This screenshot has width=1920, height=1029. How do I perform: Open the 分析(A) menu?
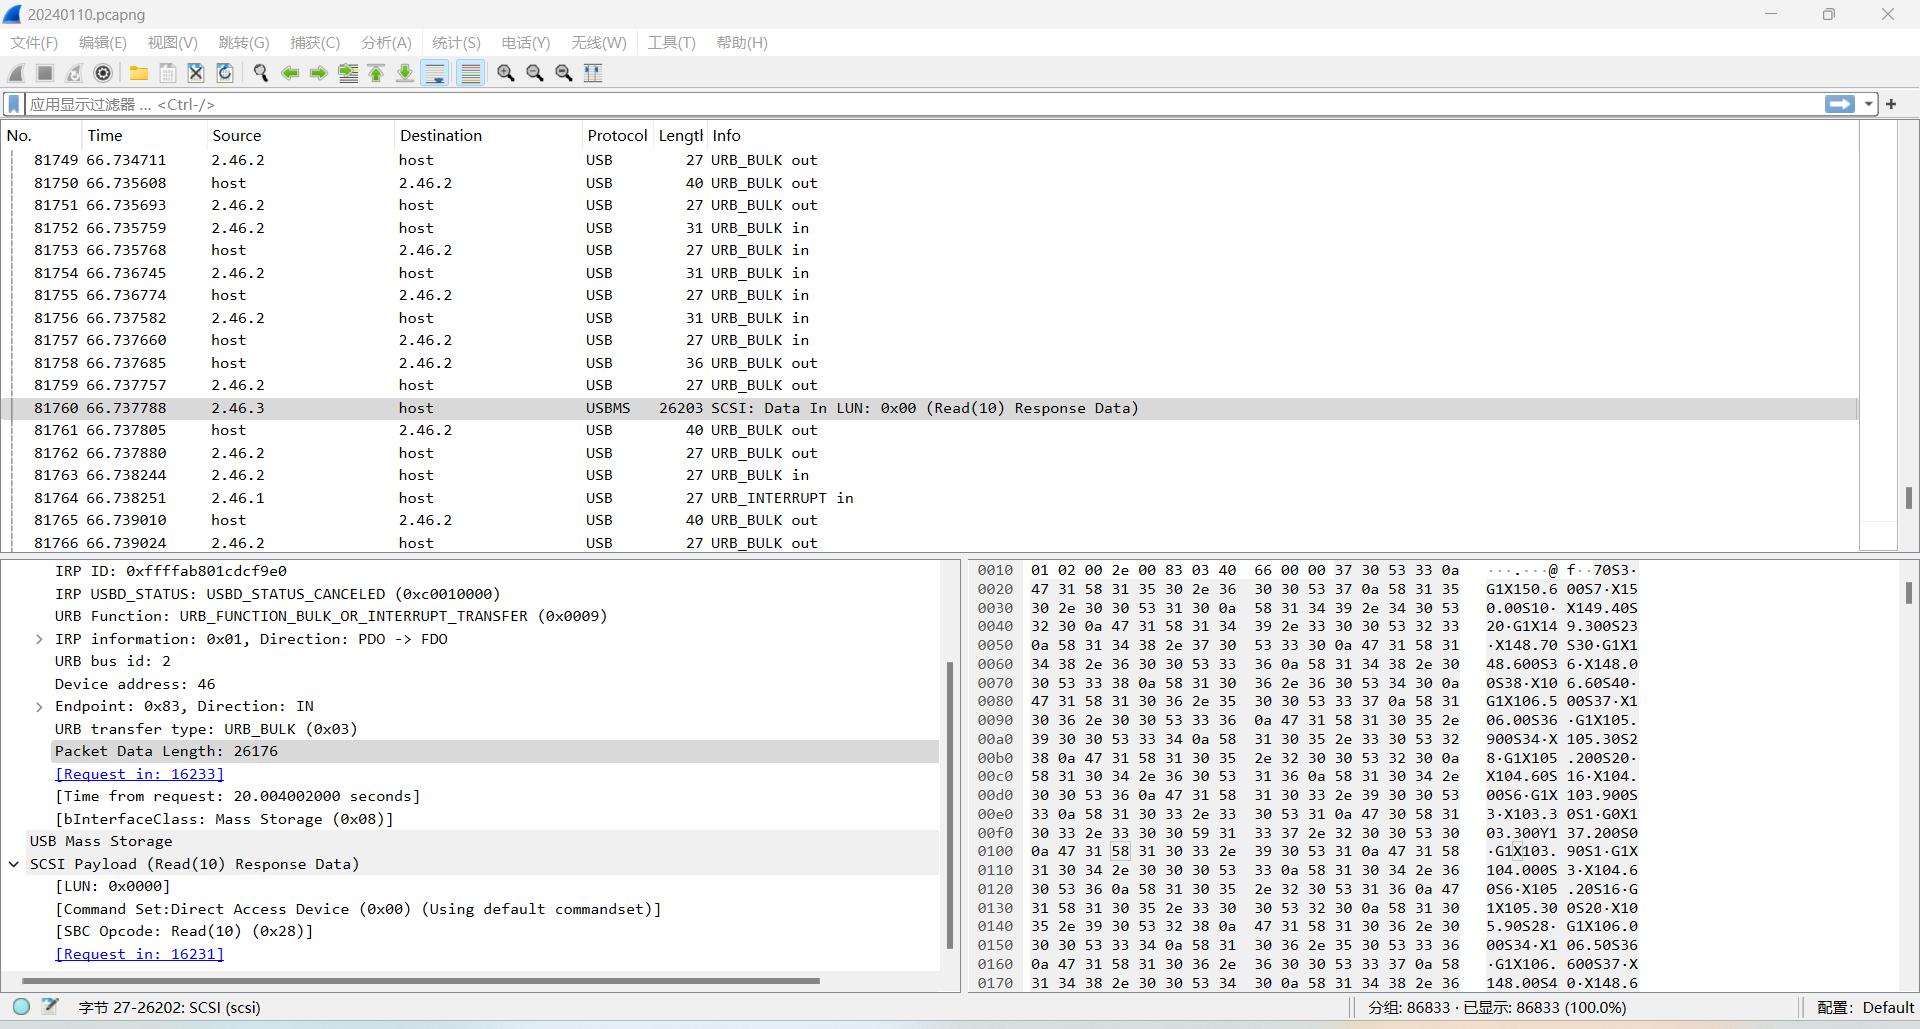pos(386,42)
